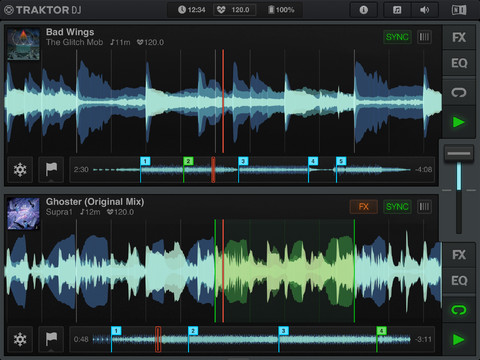Tap the cue flag icon on Ghoster deck
480x360 pixels.
(51, 339)
